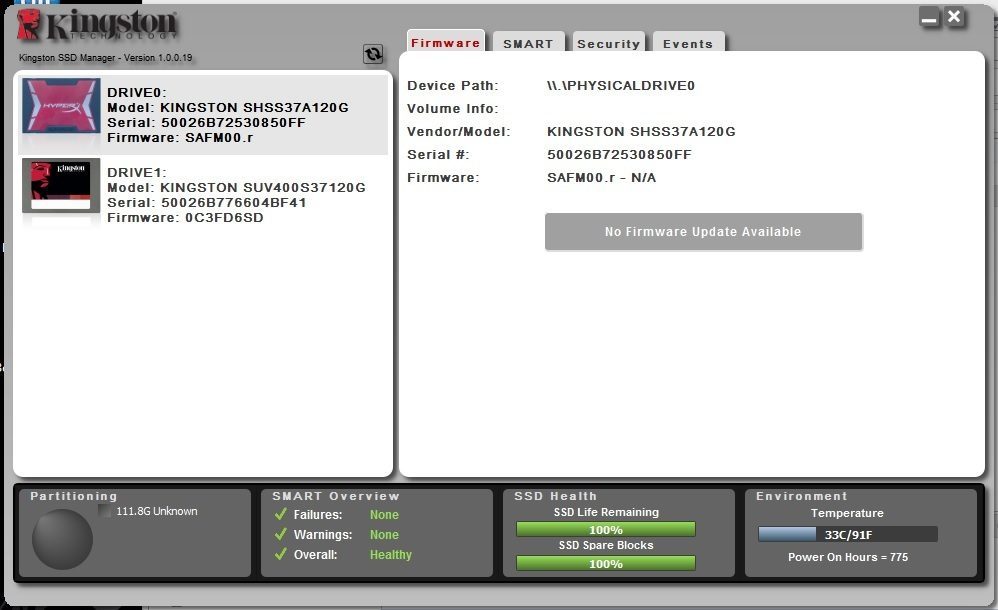This screenshot has height=610, width=998.
Task: Open the Events tab
Action: [x=688, y=43]
